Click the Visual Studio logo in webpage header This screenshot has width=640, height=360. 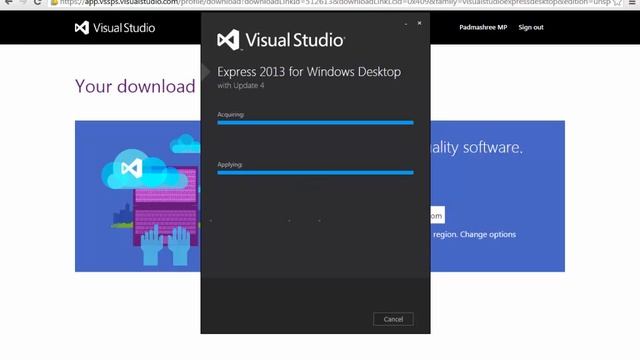(x=115, y=28)
